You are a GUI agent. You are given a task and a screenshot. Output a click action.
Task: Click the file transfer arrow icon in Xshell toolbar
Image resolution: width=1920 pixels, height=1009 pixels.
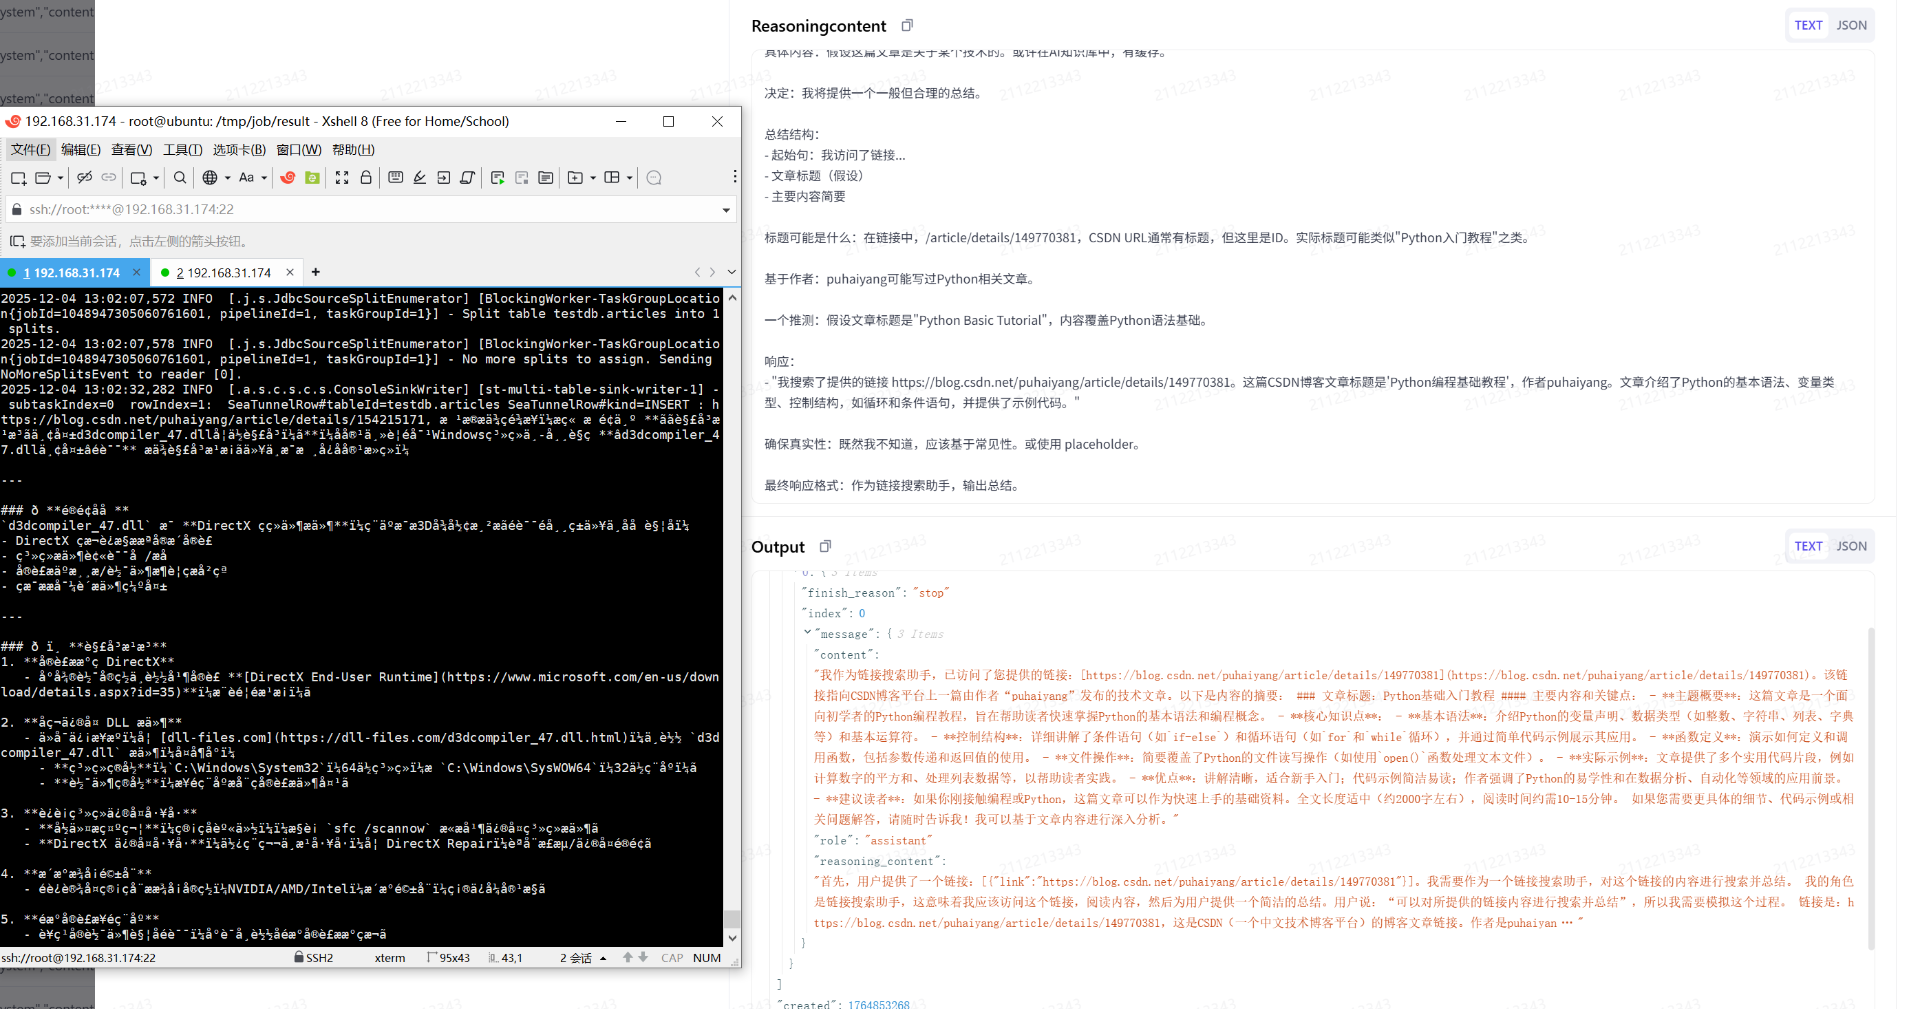[x=444, y=178]
